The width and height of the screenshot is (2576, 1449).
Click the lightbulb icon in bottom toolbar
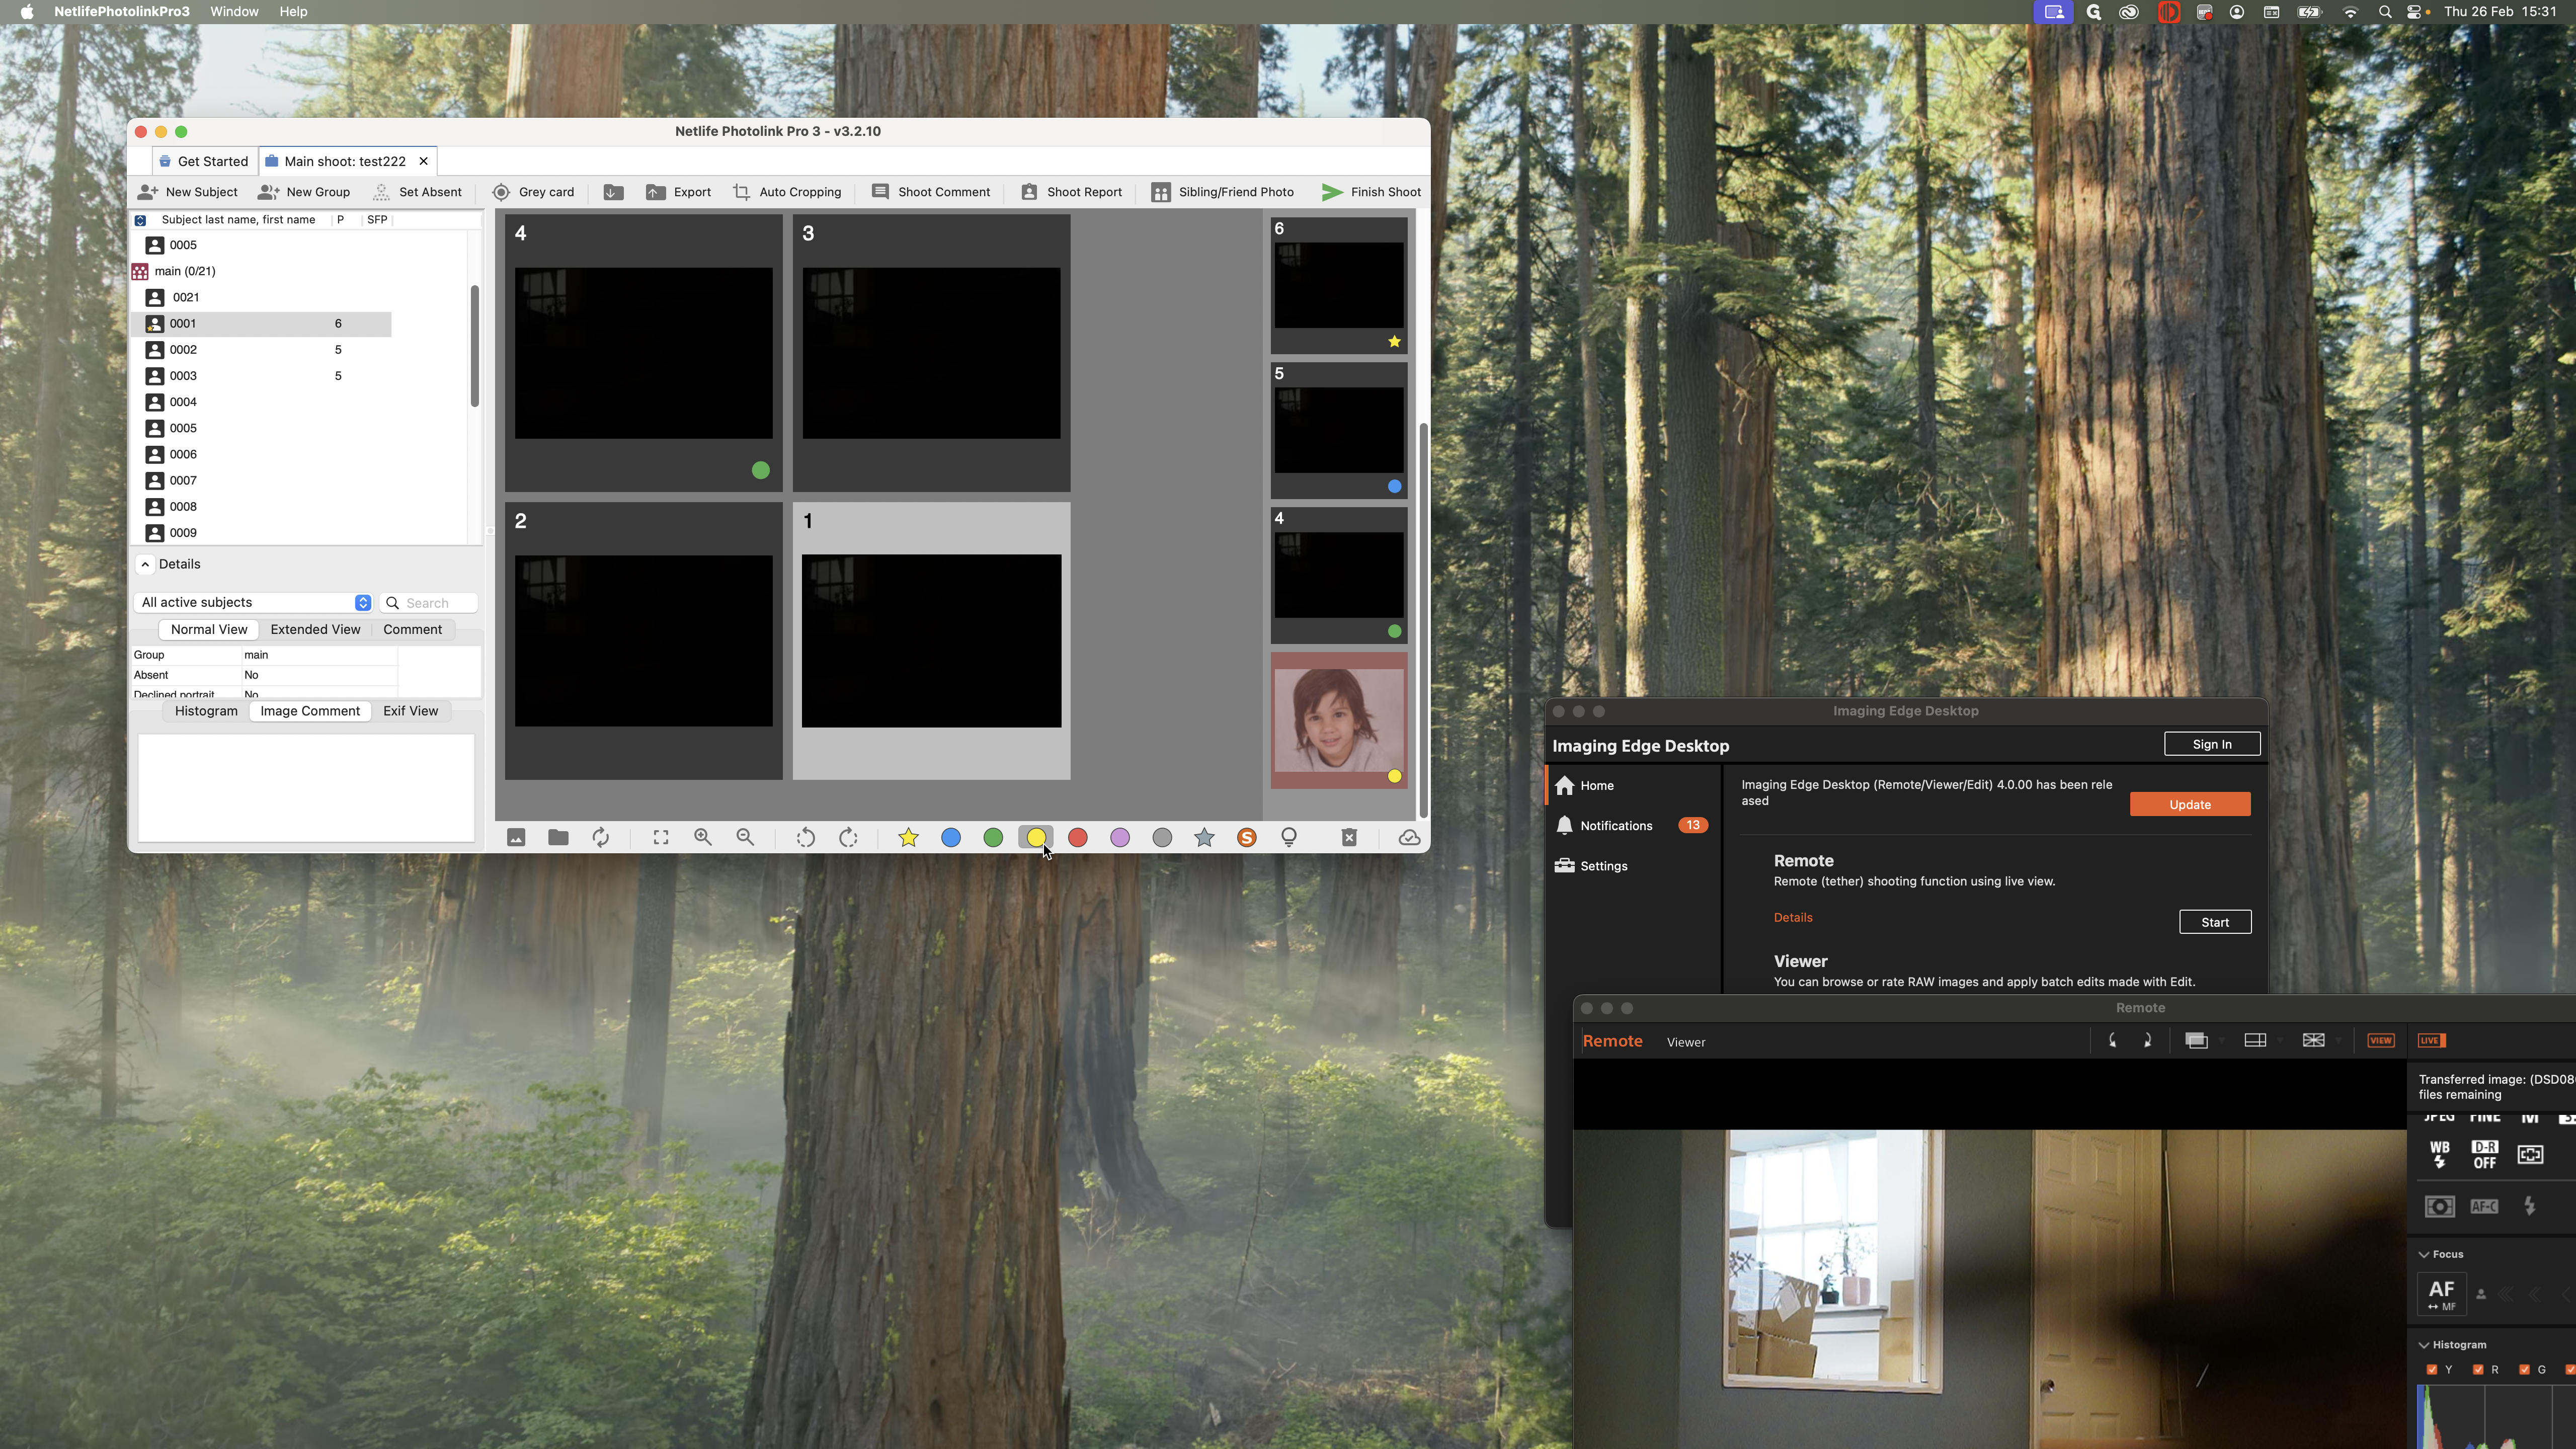[1289, 838]
